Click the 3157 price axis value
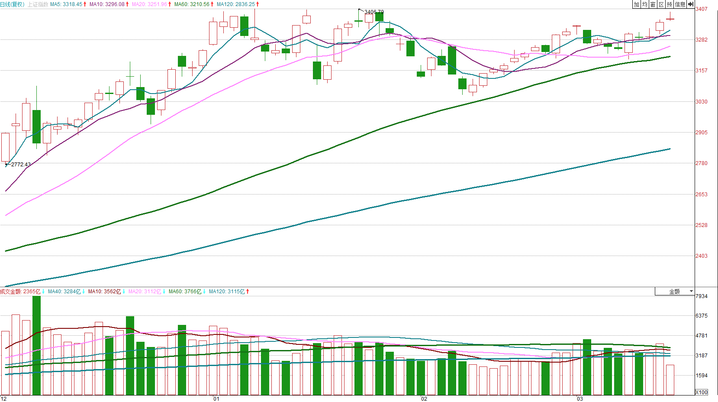The height and width of the screenshot is (402, 718). (x=702, y=71)
